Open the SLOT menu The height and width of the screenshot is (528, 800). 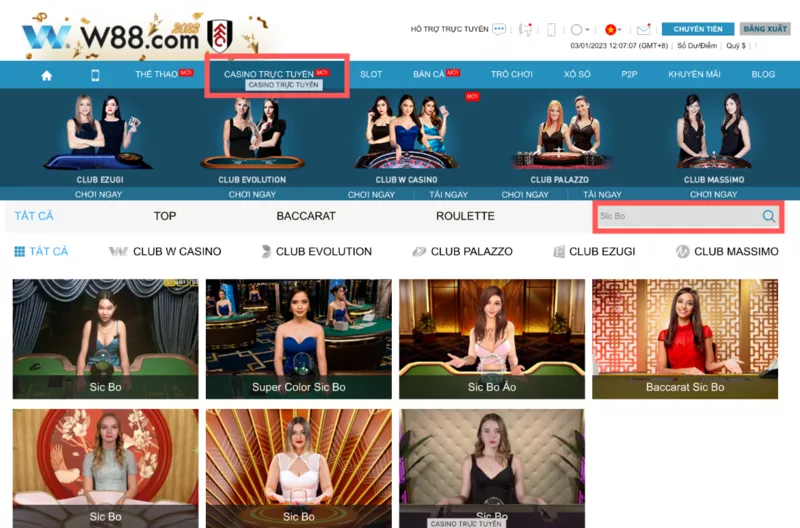point(371,74)
